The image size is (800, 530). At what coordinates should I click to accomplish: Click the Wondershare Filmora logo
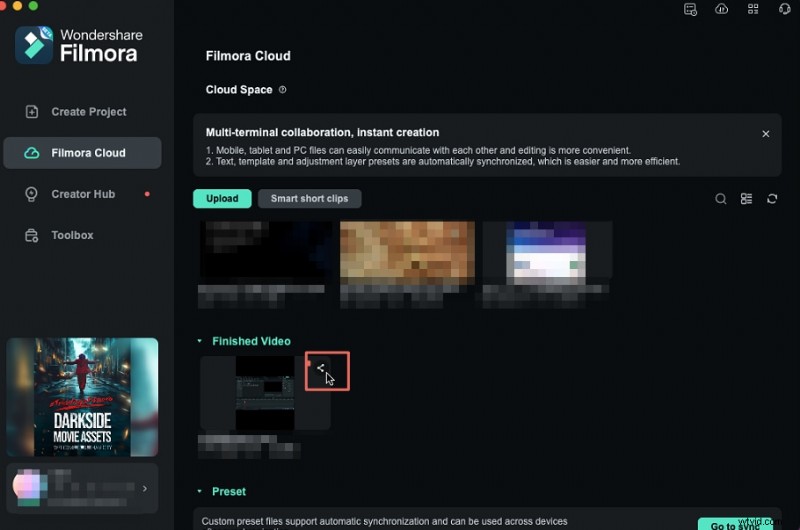pos(79,45)
